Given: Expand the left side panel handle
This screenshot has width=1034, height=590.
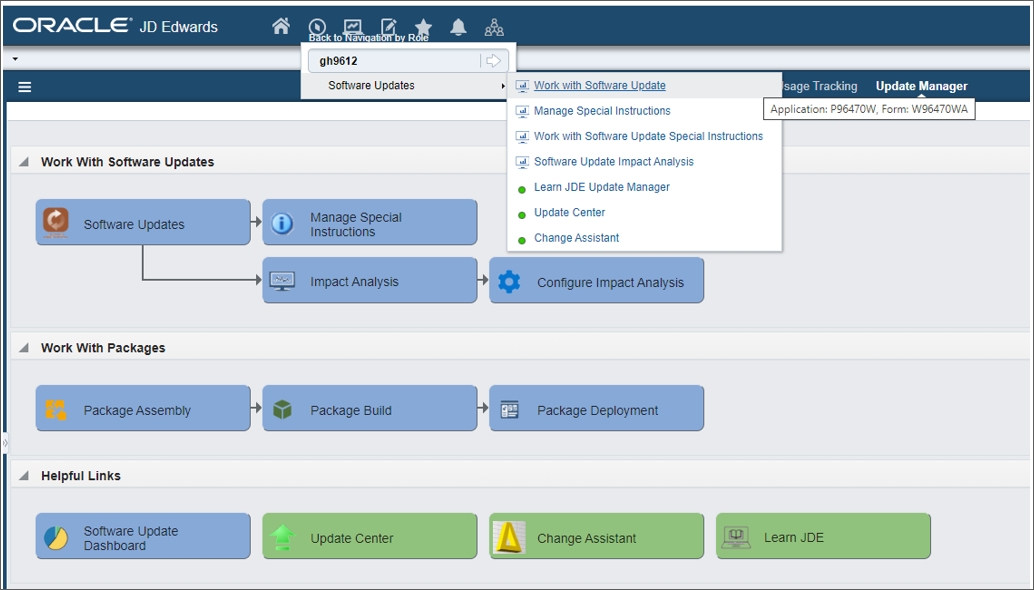Looking at the screenshot, I should [5, 443].
